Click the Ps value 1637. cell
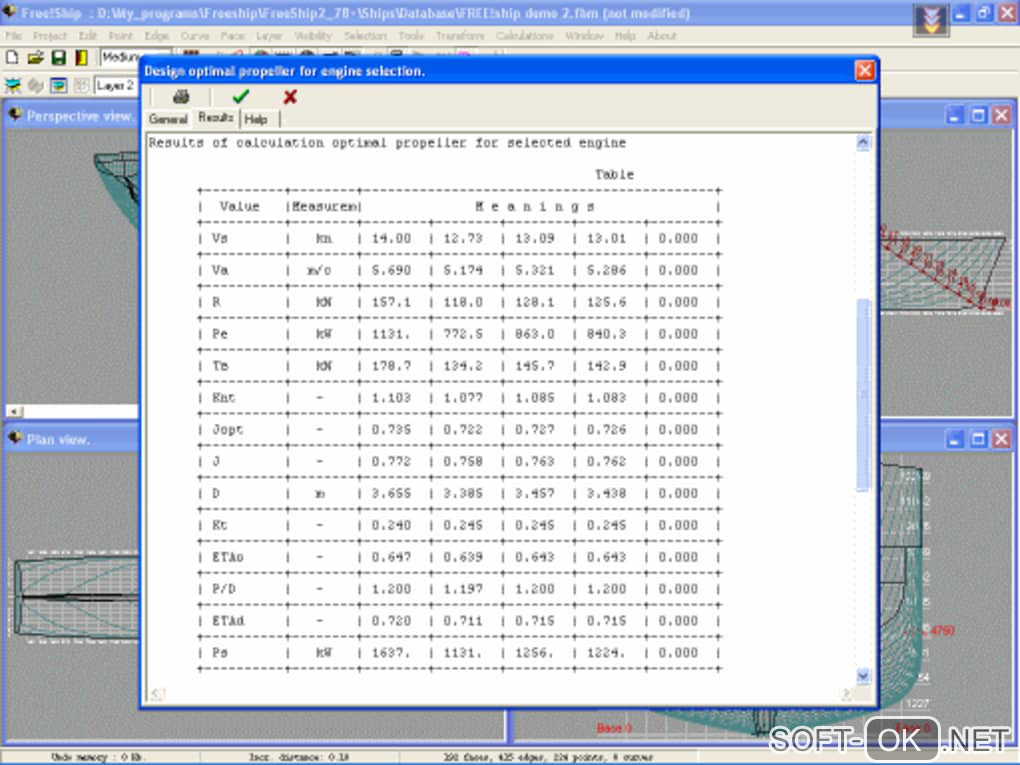 [392, 653]
